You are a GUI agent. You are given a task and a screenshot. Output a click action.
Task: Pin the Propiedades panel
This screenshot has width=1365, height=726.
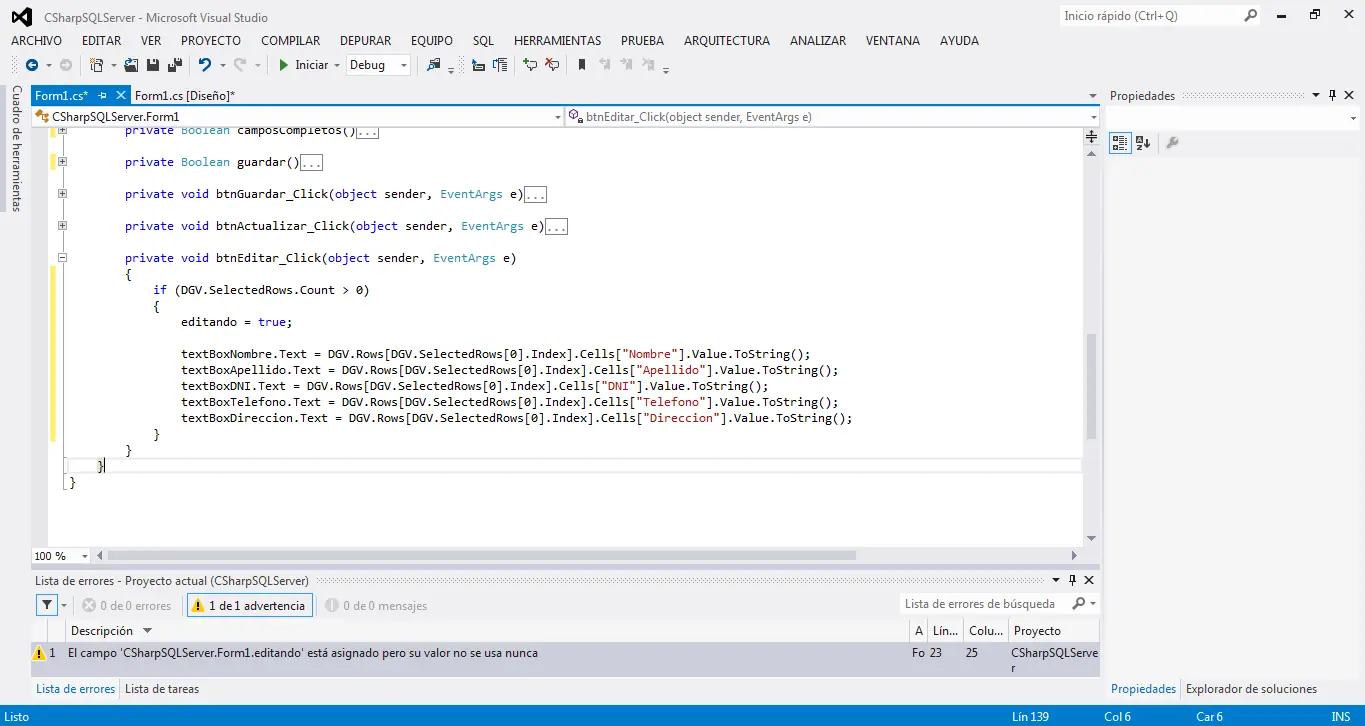pyautogui.click(x=1332, y=96)
